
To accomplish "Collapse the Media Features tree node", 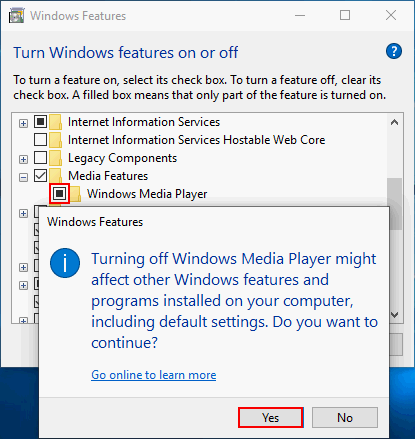I will (x=23, y=177).
